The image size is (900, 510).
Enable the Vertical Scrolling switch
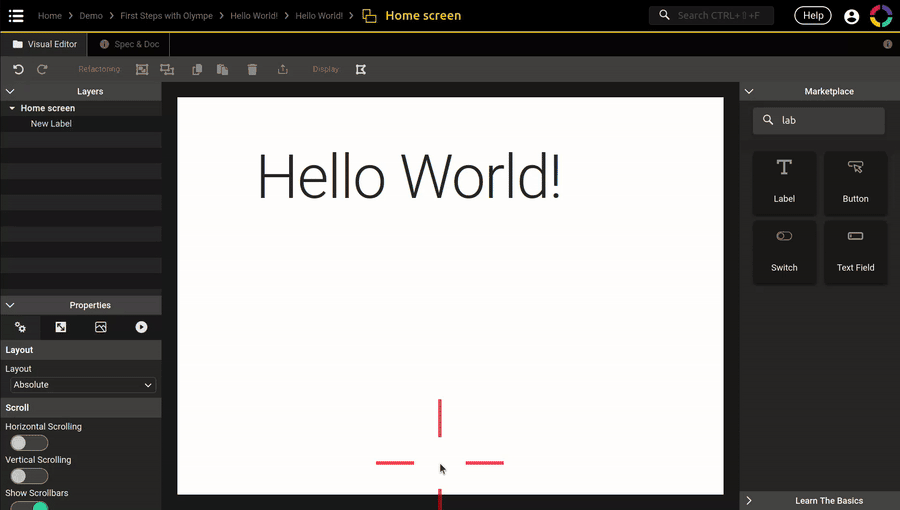(28, 476)
